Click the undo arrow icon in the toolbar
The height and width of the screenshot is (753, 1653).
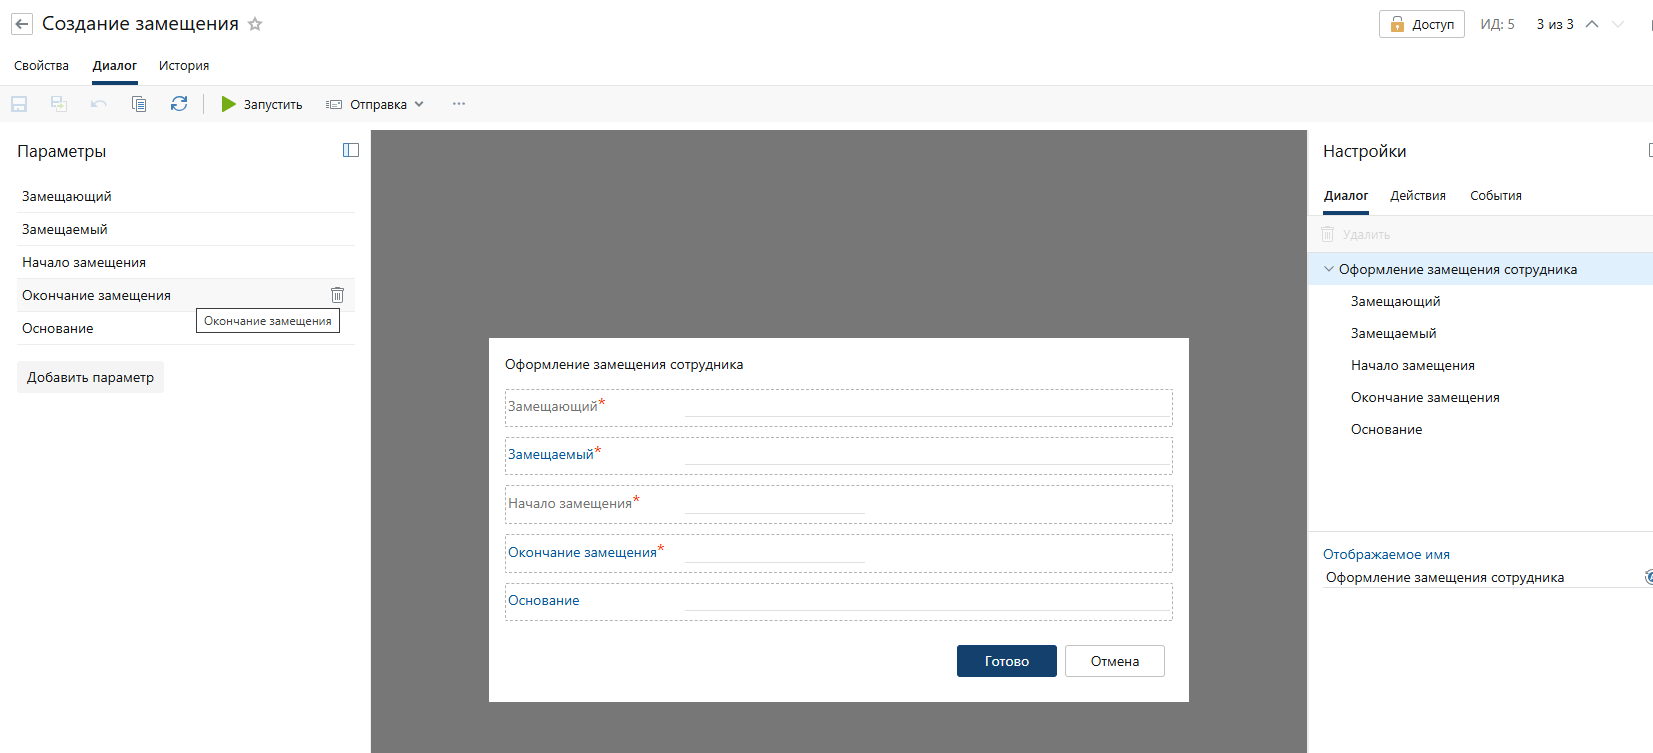click(99, 104)
